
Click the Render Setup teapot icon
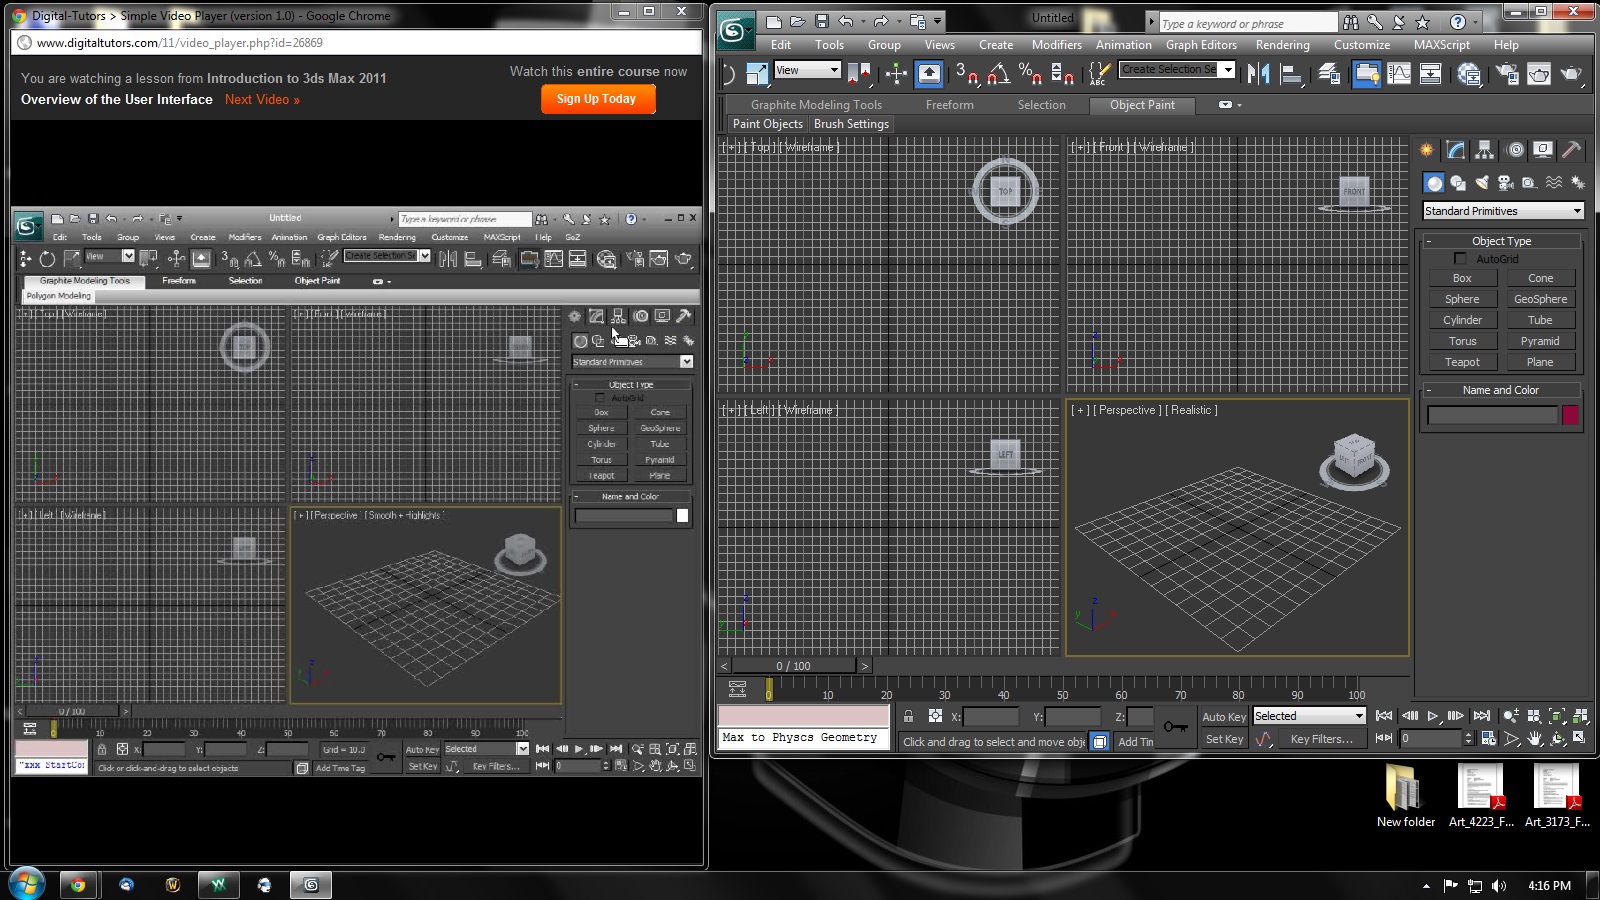point(1505,73)
